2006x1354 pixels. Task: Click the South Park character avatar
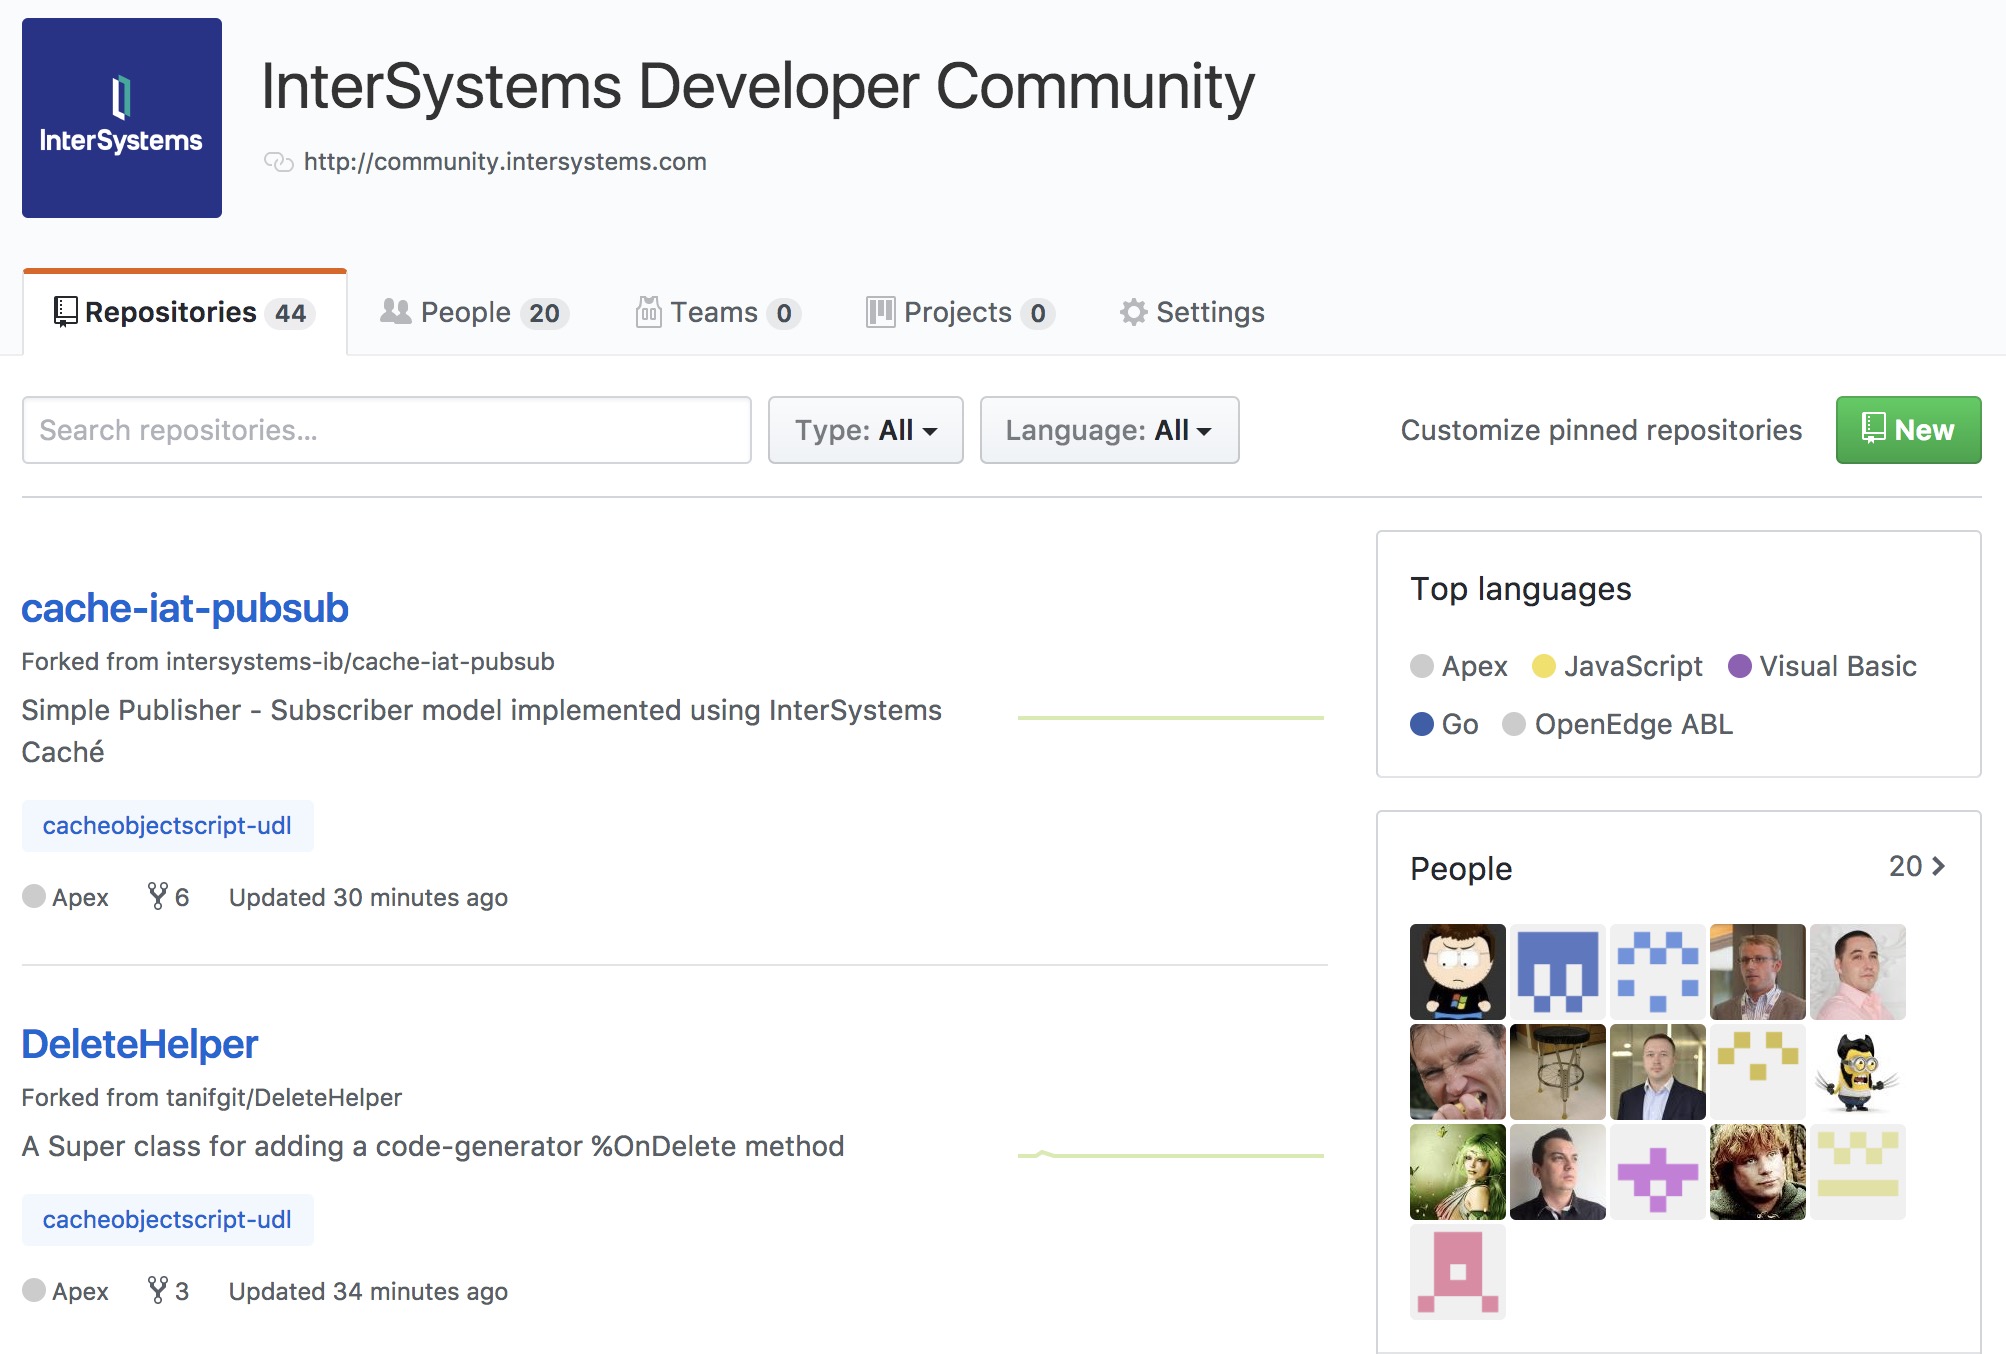(x=1457, y=972)
